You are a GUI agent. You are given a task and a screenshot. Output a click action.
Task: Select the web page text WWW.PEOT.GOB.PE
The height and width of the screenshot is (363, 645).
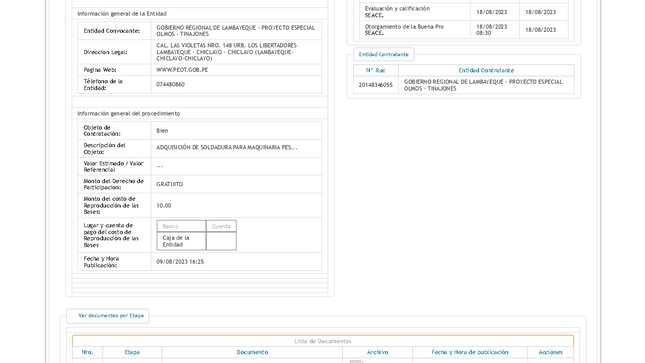coord(182,70)
